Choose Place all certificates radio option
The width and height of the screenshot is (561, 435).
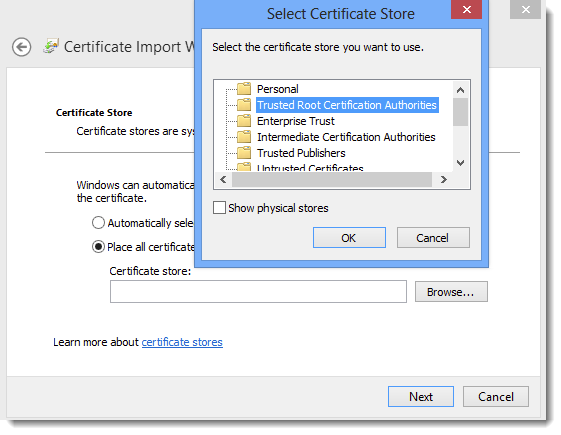coord(98,246)
